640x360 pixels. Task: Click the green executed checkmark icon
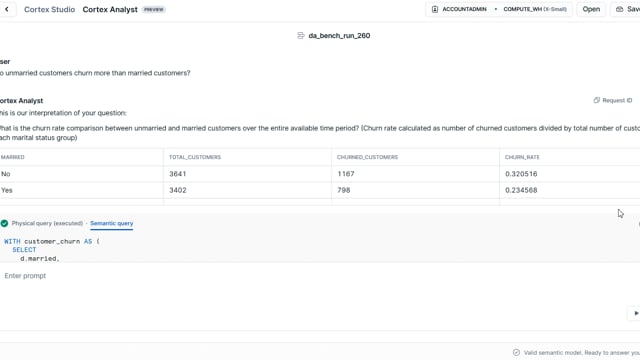pyautogui.click(x=4, y=223)
